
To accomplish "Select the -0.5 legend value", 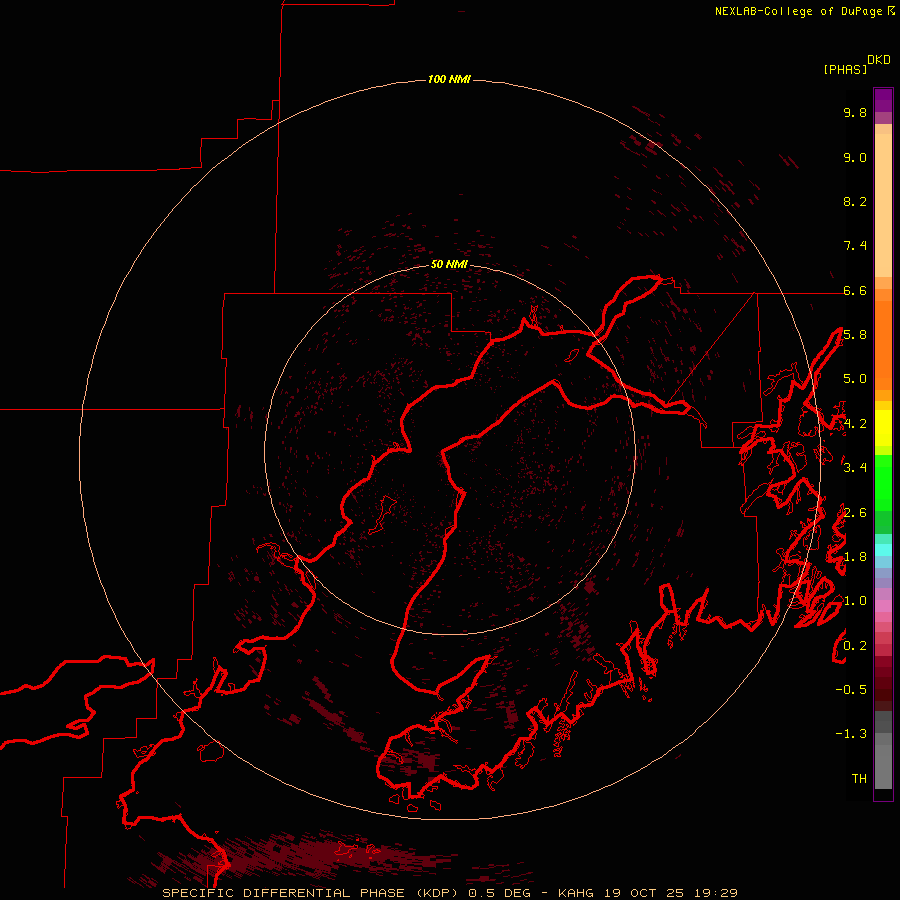I will [x=851, y=690].
